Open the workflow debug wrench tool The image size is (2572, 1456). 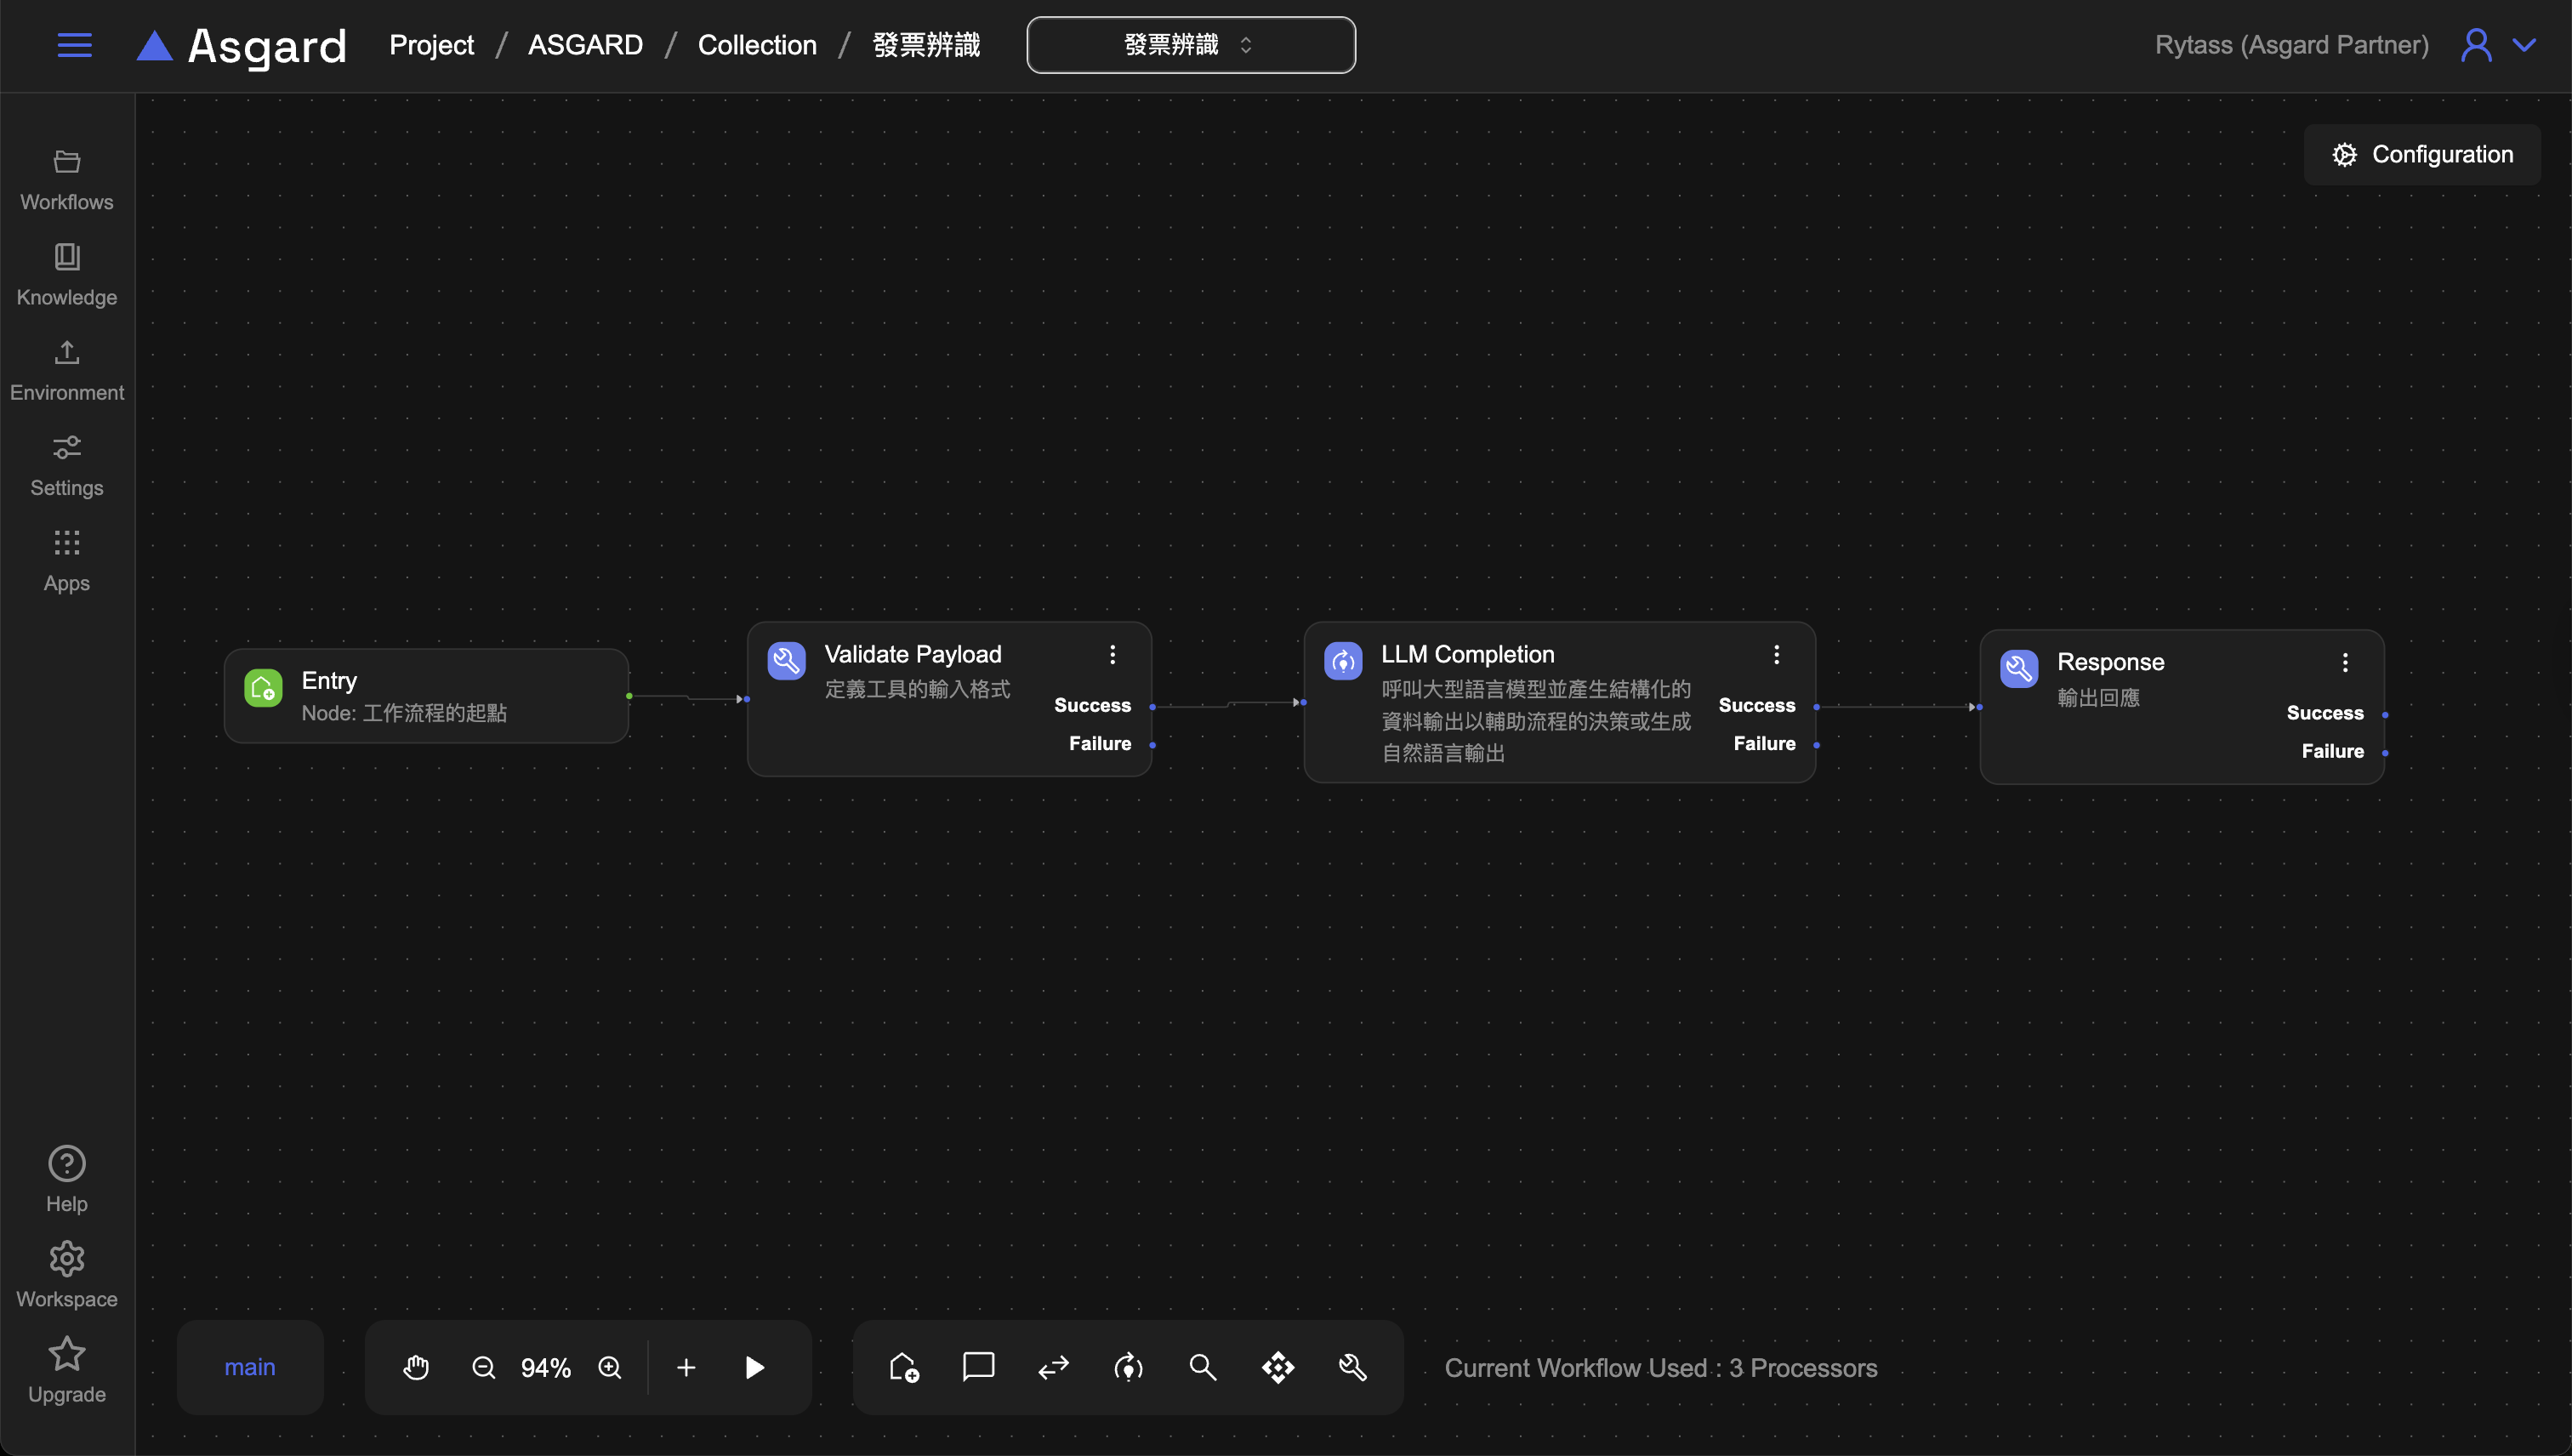pos(1352,1367)
